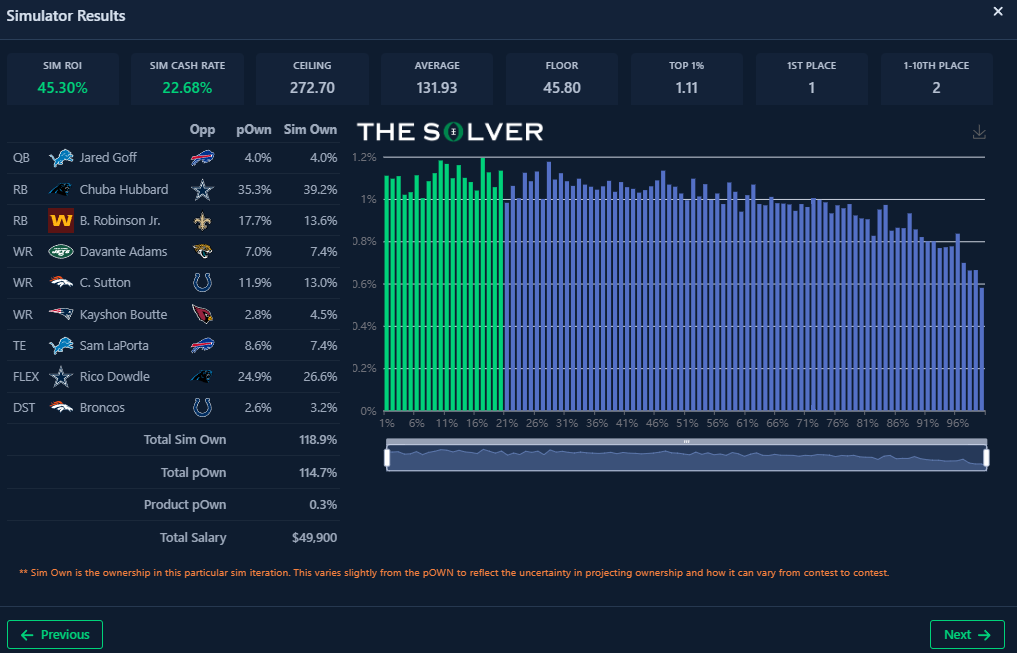Image resolution: width=1017 pixels, height=653 pixels.
Task: Click the Total Sim Own value 118.9%
Action: point(318,440)
